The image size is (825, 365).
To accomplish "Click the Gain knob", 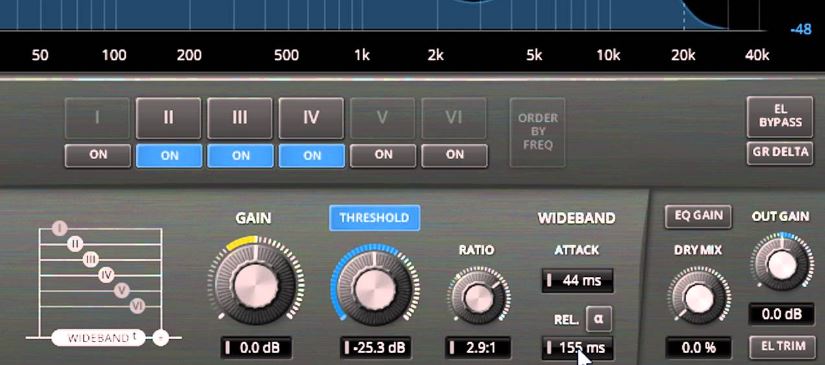I will pos(256,286).
